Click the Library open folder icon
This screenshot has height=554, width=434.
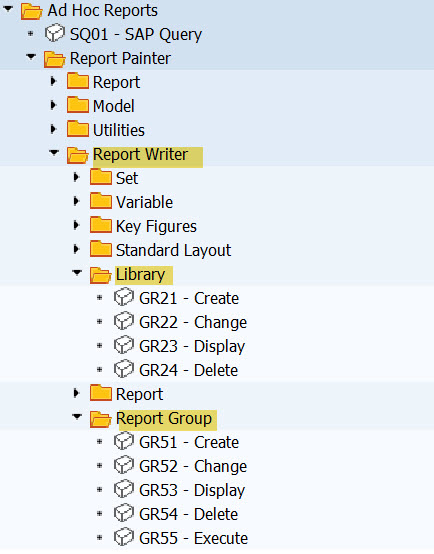pos(101,275)
